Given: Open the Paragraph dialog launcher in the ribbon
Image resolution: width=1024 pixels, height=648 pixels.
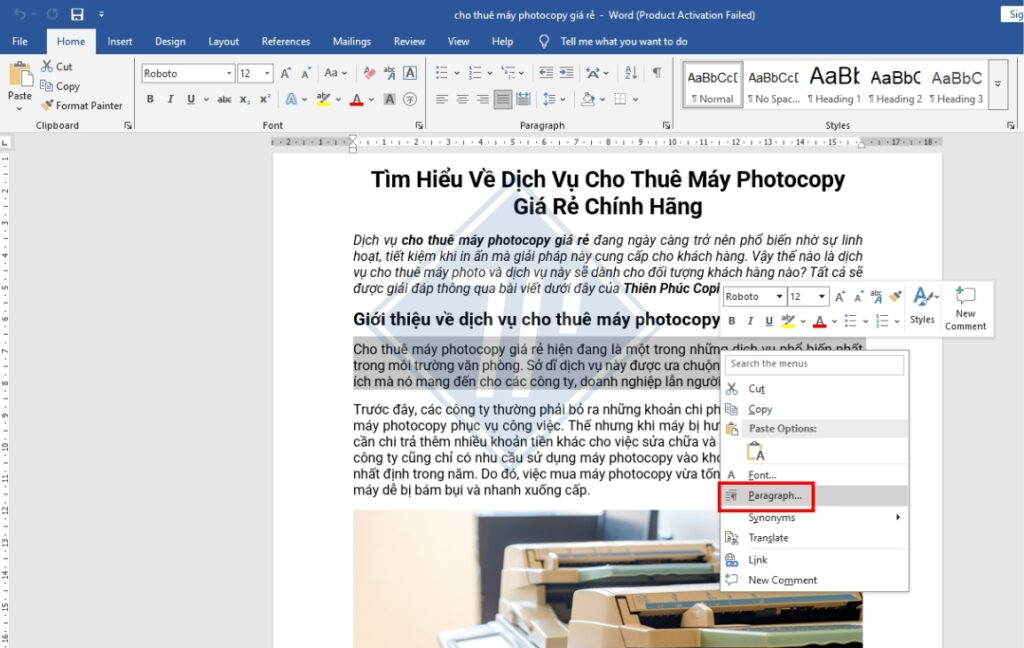Looking at the screenshot, I should coord(666,125).
